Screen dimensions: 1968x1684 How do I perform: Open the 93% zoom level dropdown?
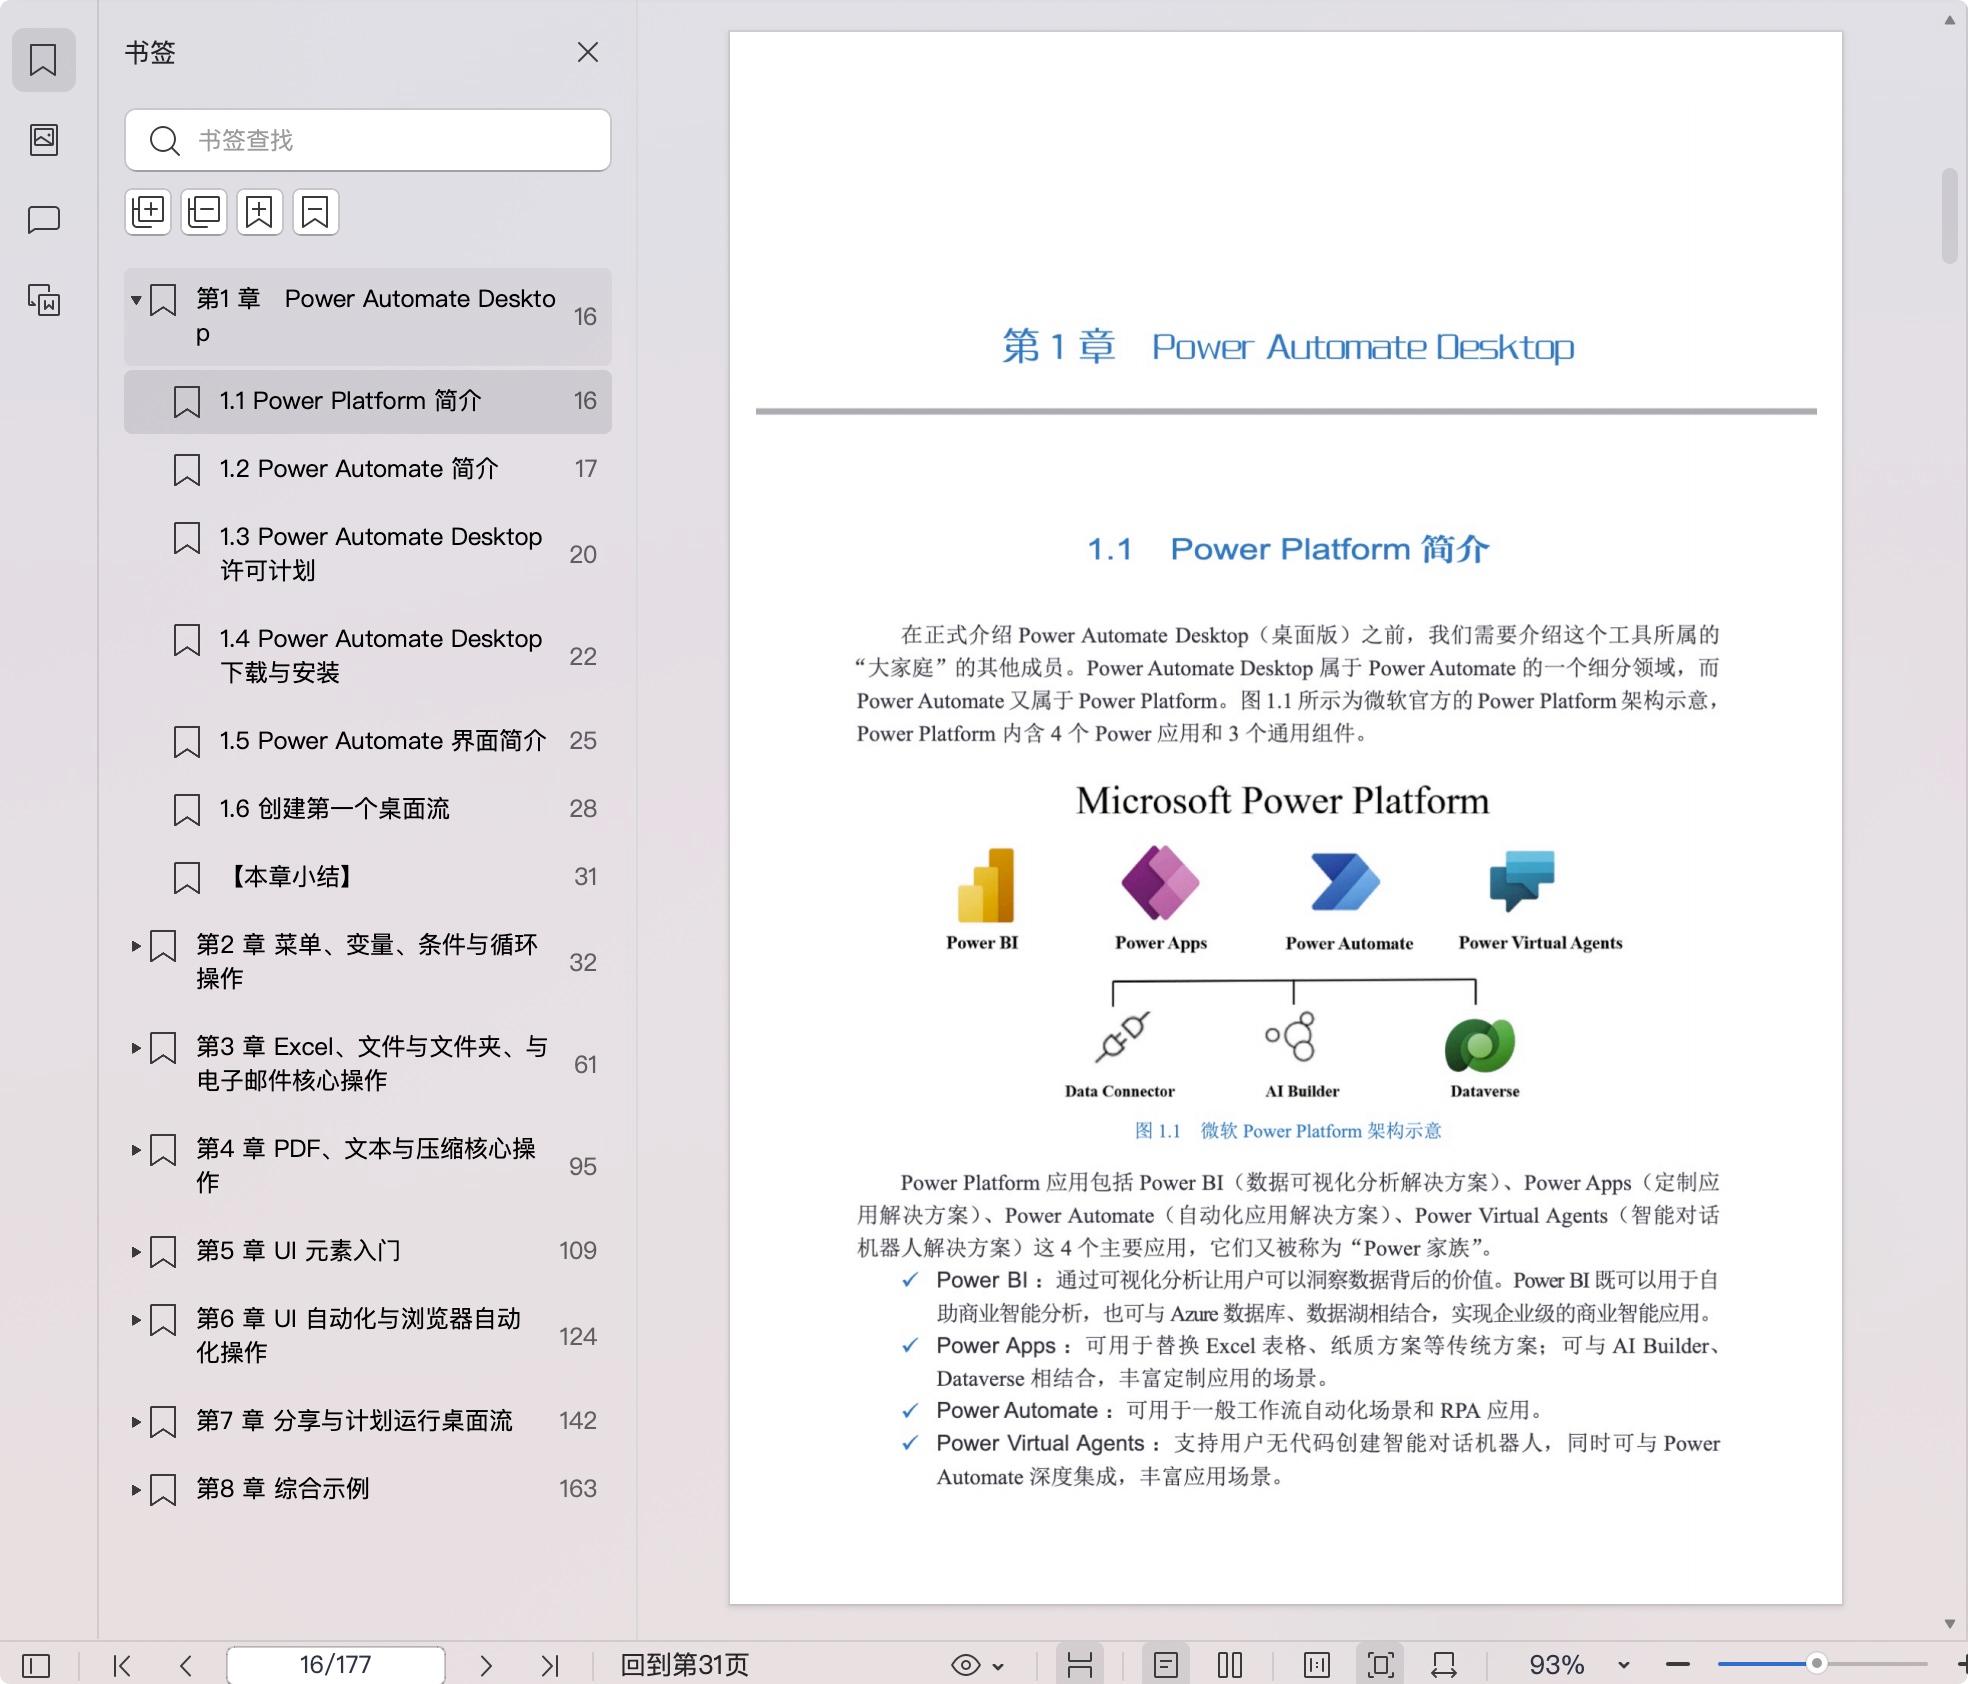[x=1624, y=1665]
